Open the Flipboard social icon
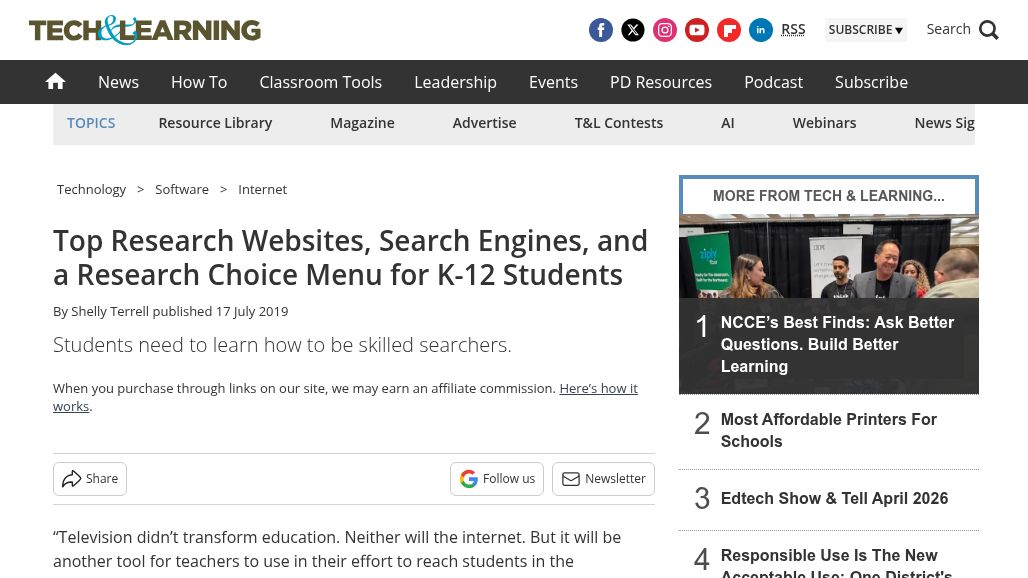Image resolution: width=1028 pixels, height=578 pixels. [x=729, y=30]
